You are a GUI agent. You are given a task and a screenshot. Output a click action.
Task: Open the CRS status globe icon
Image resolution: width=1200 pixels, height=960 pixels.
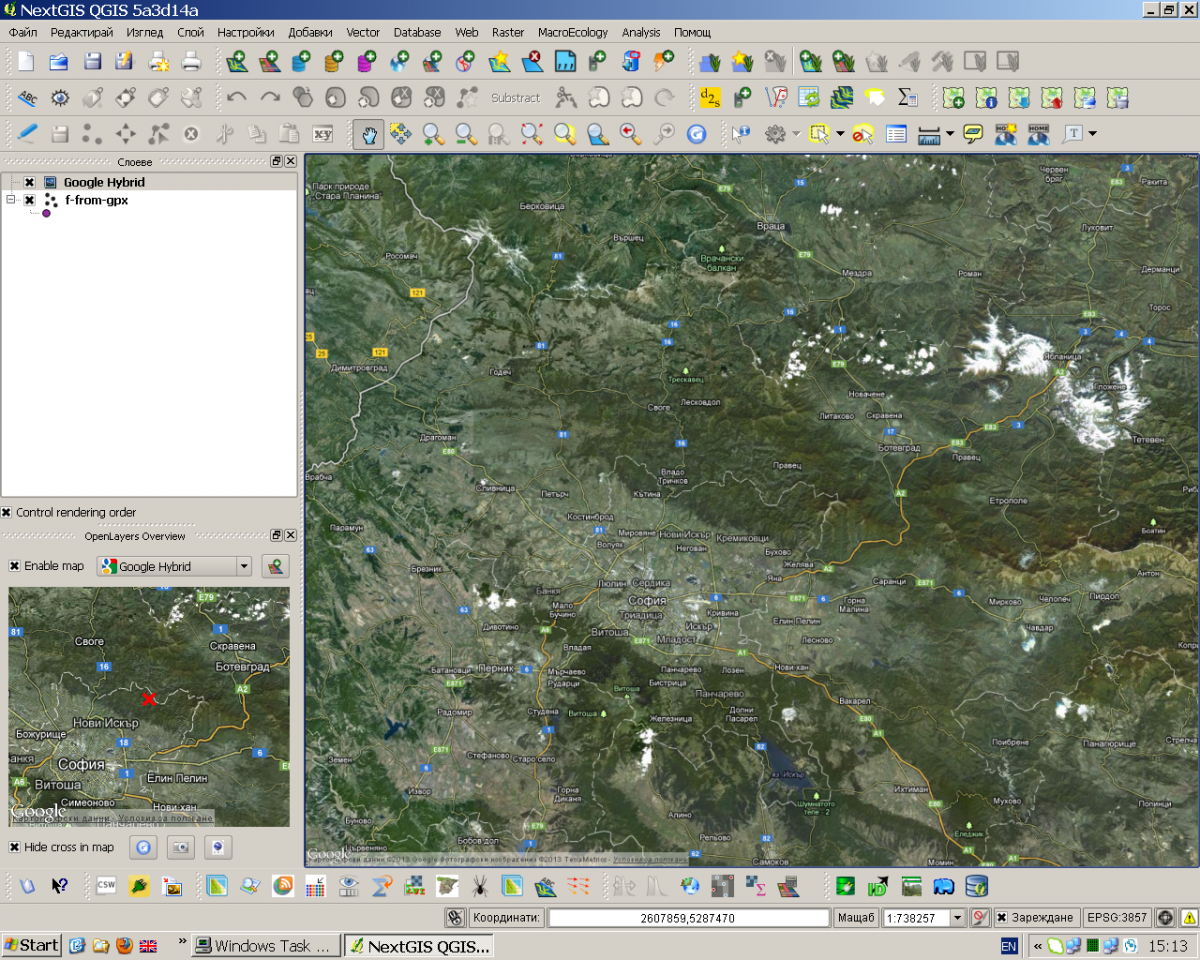[x=1165, y=918]
